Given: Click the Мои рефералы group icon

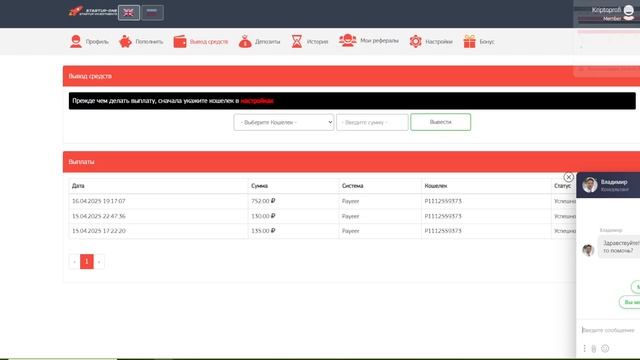Looking at the screenshot, I should [x=347, y=40].
